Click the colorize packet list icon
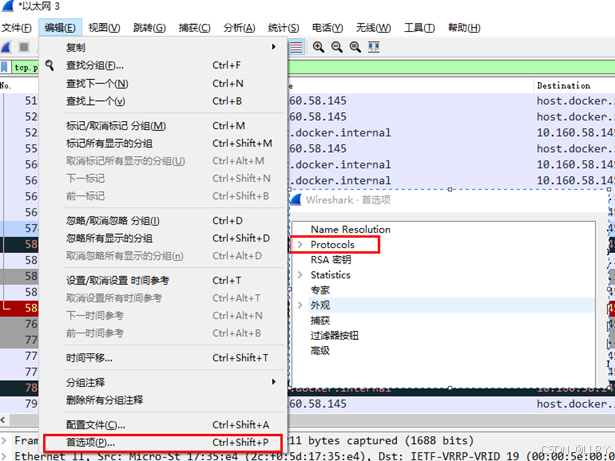615x461 pixels. coord(296,47)
